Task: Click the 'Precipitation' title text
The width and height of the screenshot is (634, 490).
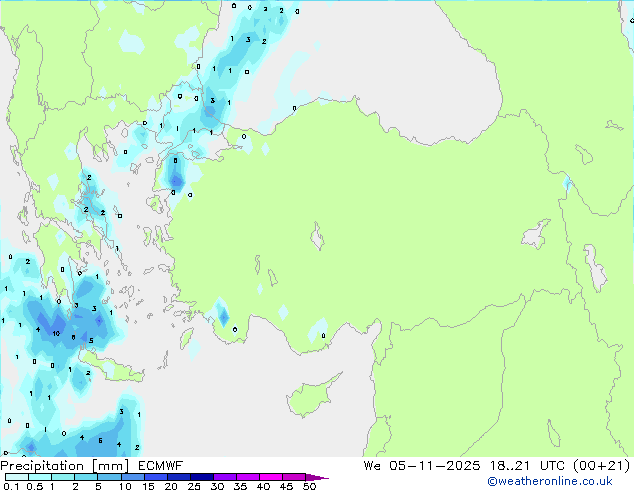Action: (42, 466)
